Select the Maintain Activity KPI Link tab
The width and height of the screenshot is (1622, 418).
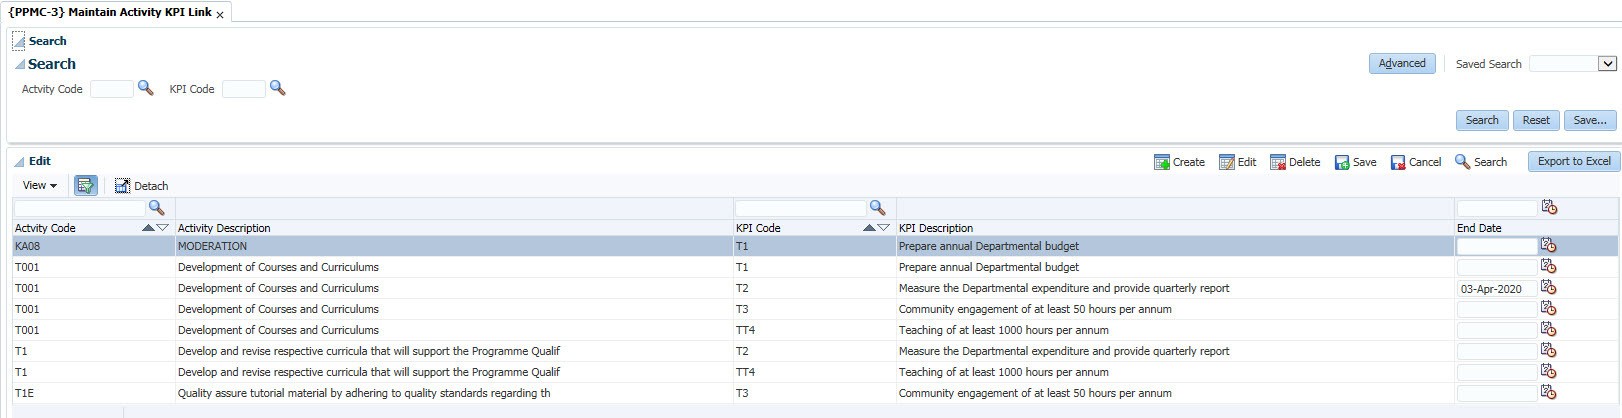[x=110, y=12]
